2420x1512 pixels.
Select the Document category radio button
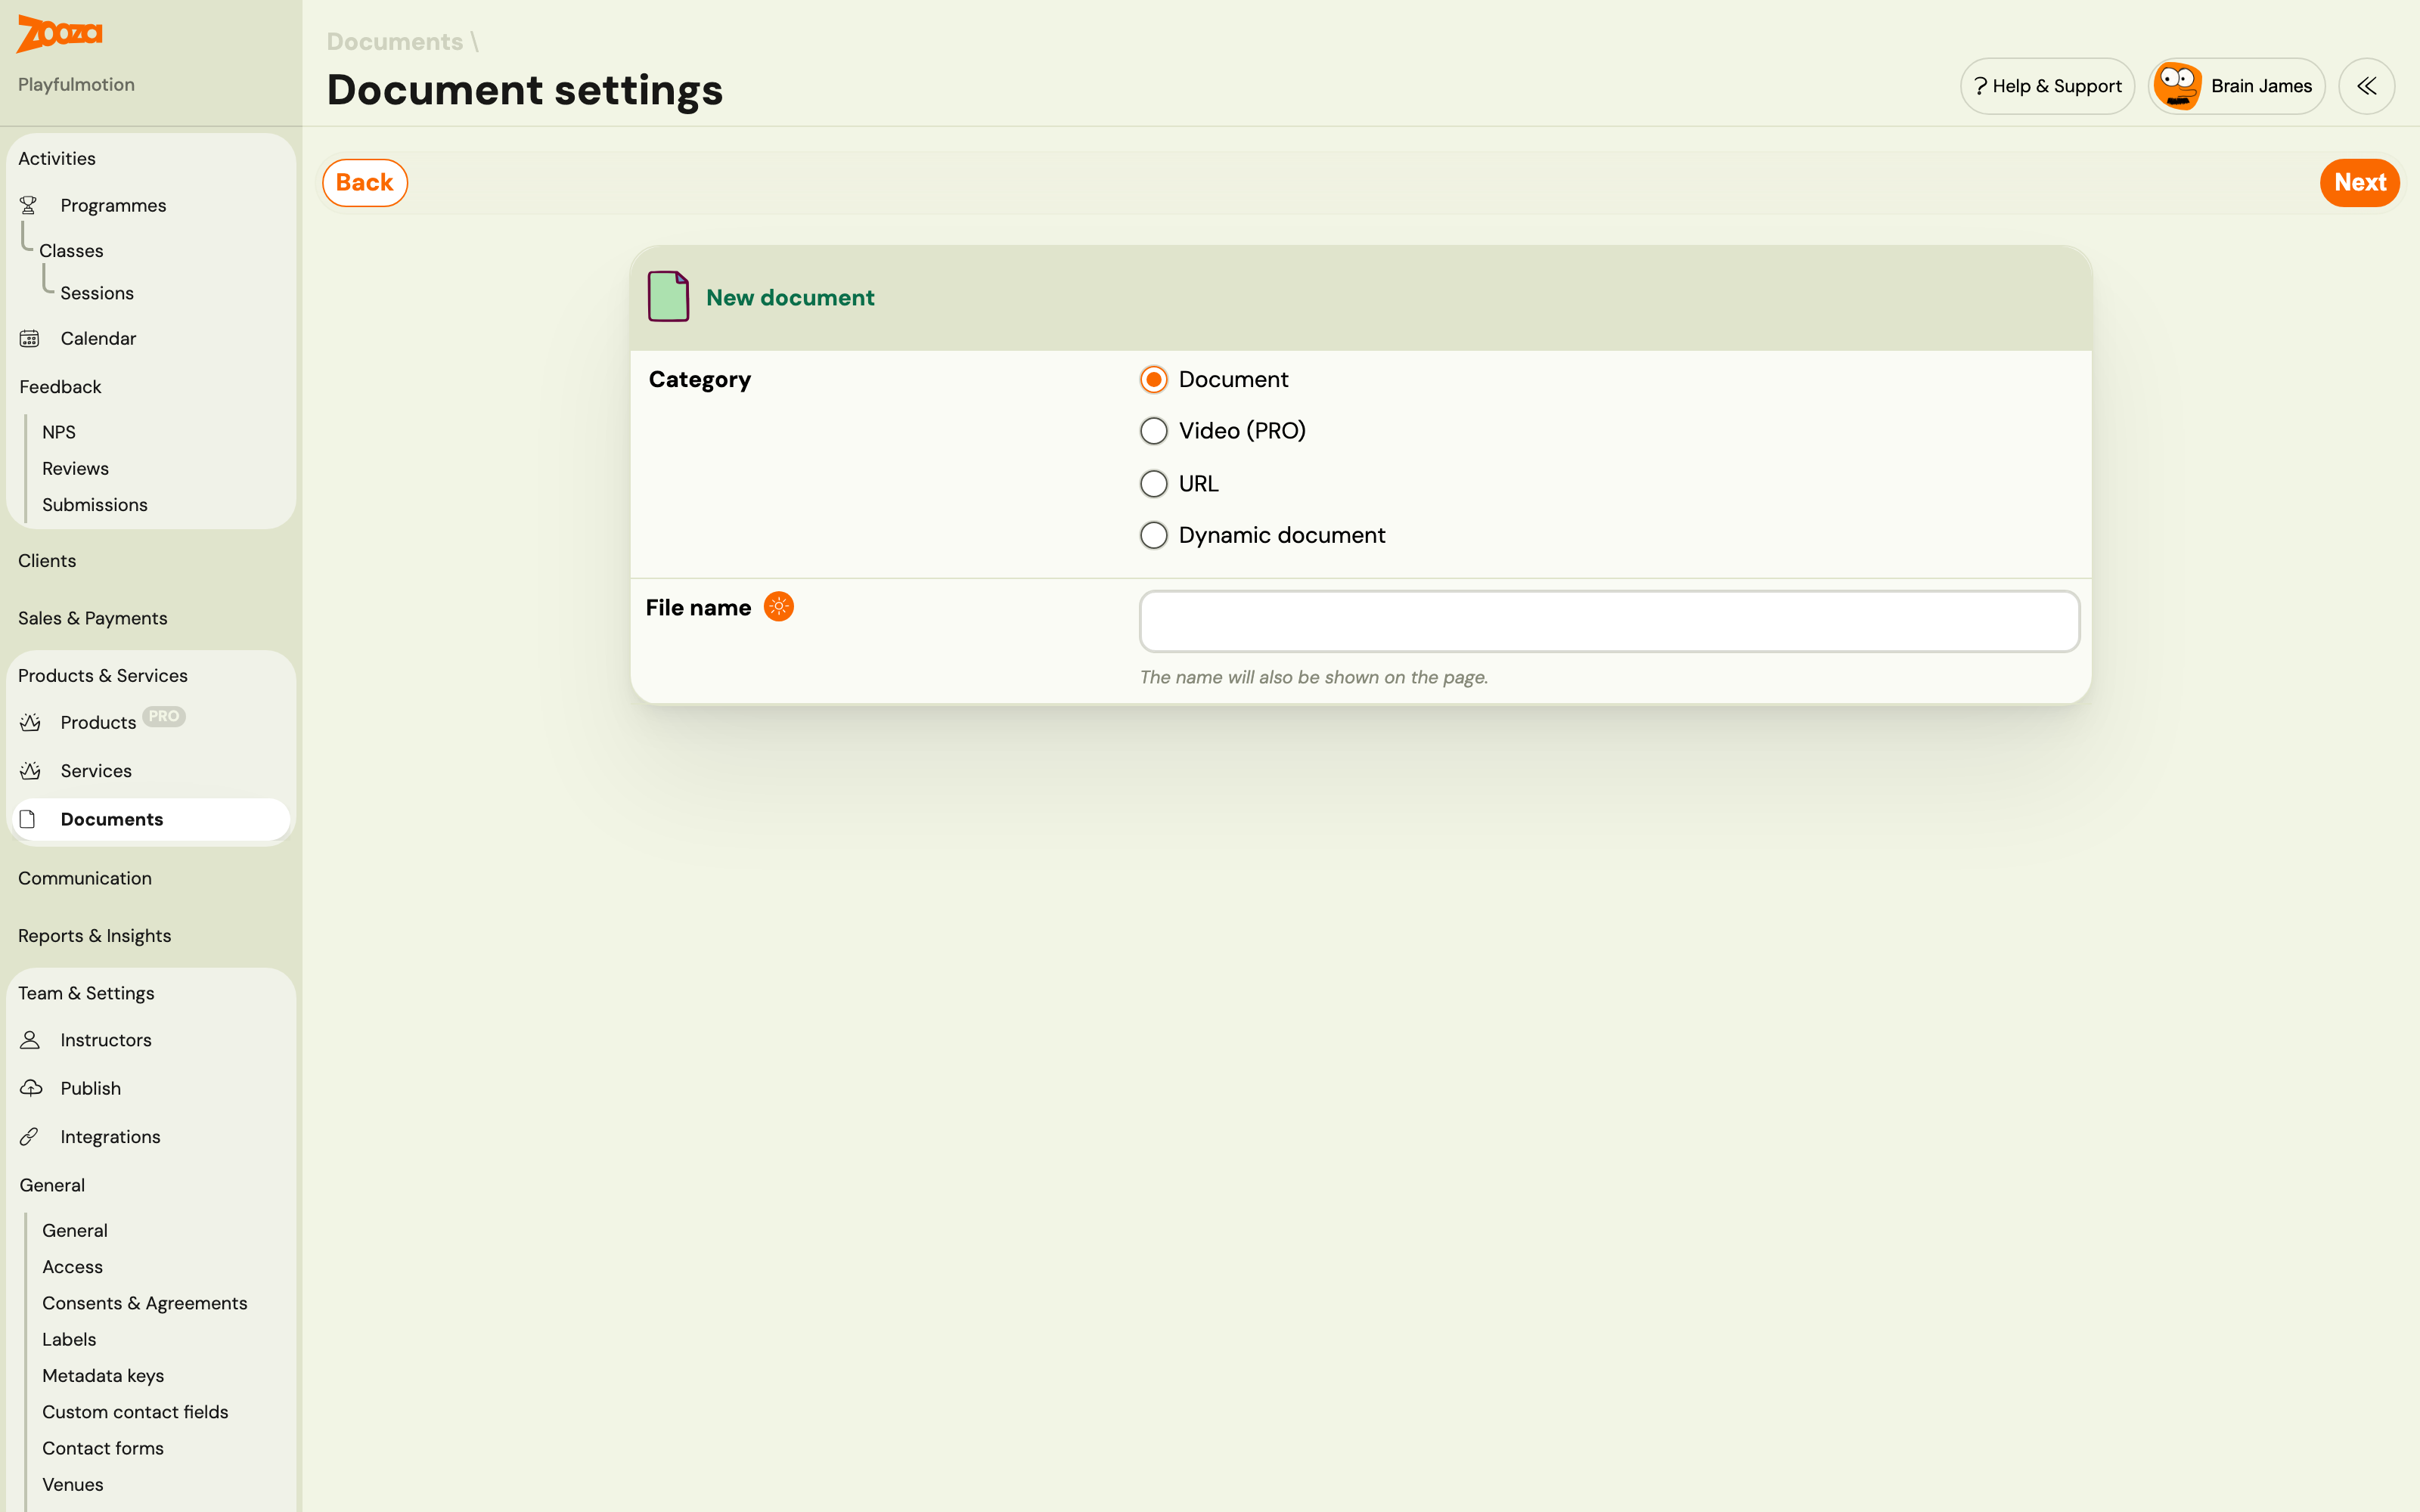pyautogui.click(x=1154, y=379)
